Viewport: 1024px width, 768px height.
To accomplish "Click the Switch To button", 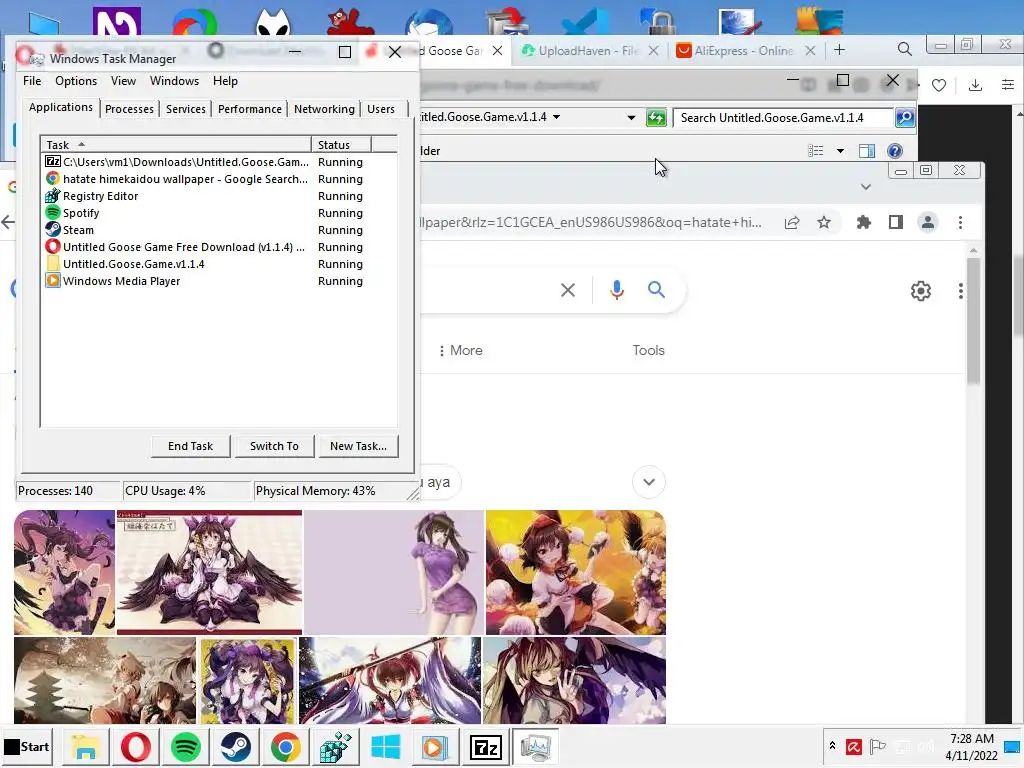I will point(274,446).
